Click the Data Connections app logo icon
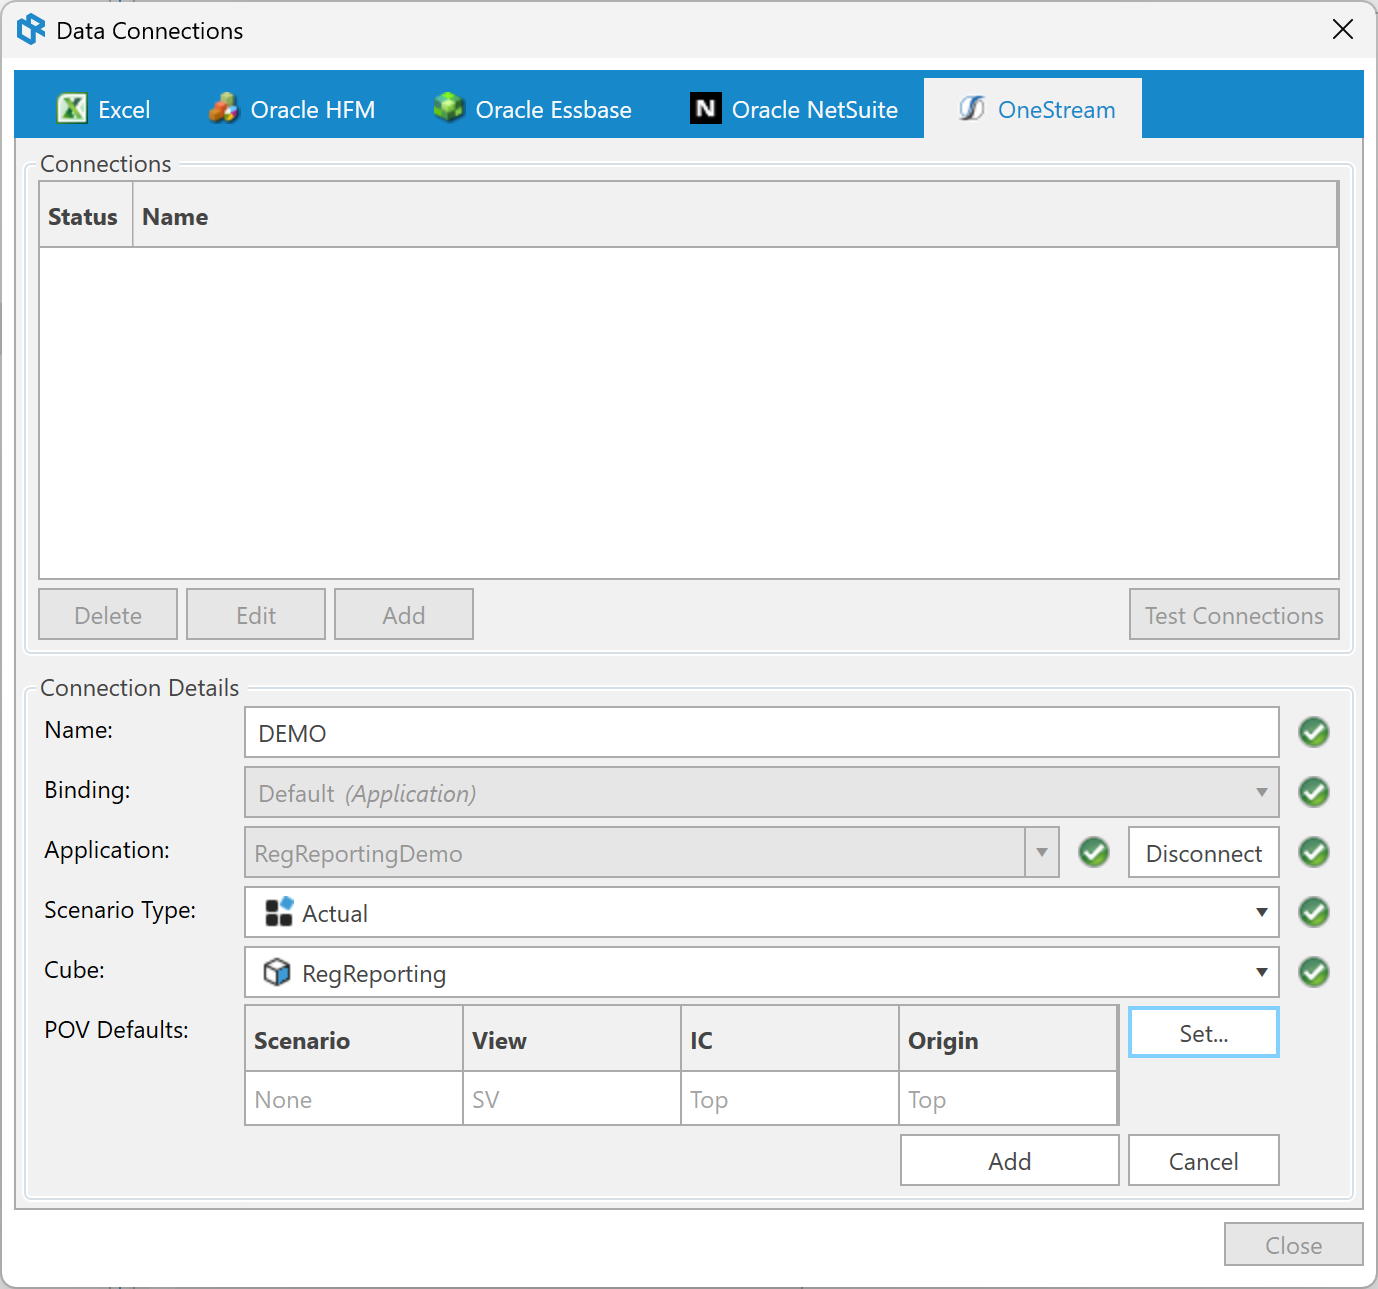Image resolution: width=1378 pixels, height=1289 pixels. (31, 29)
